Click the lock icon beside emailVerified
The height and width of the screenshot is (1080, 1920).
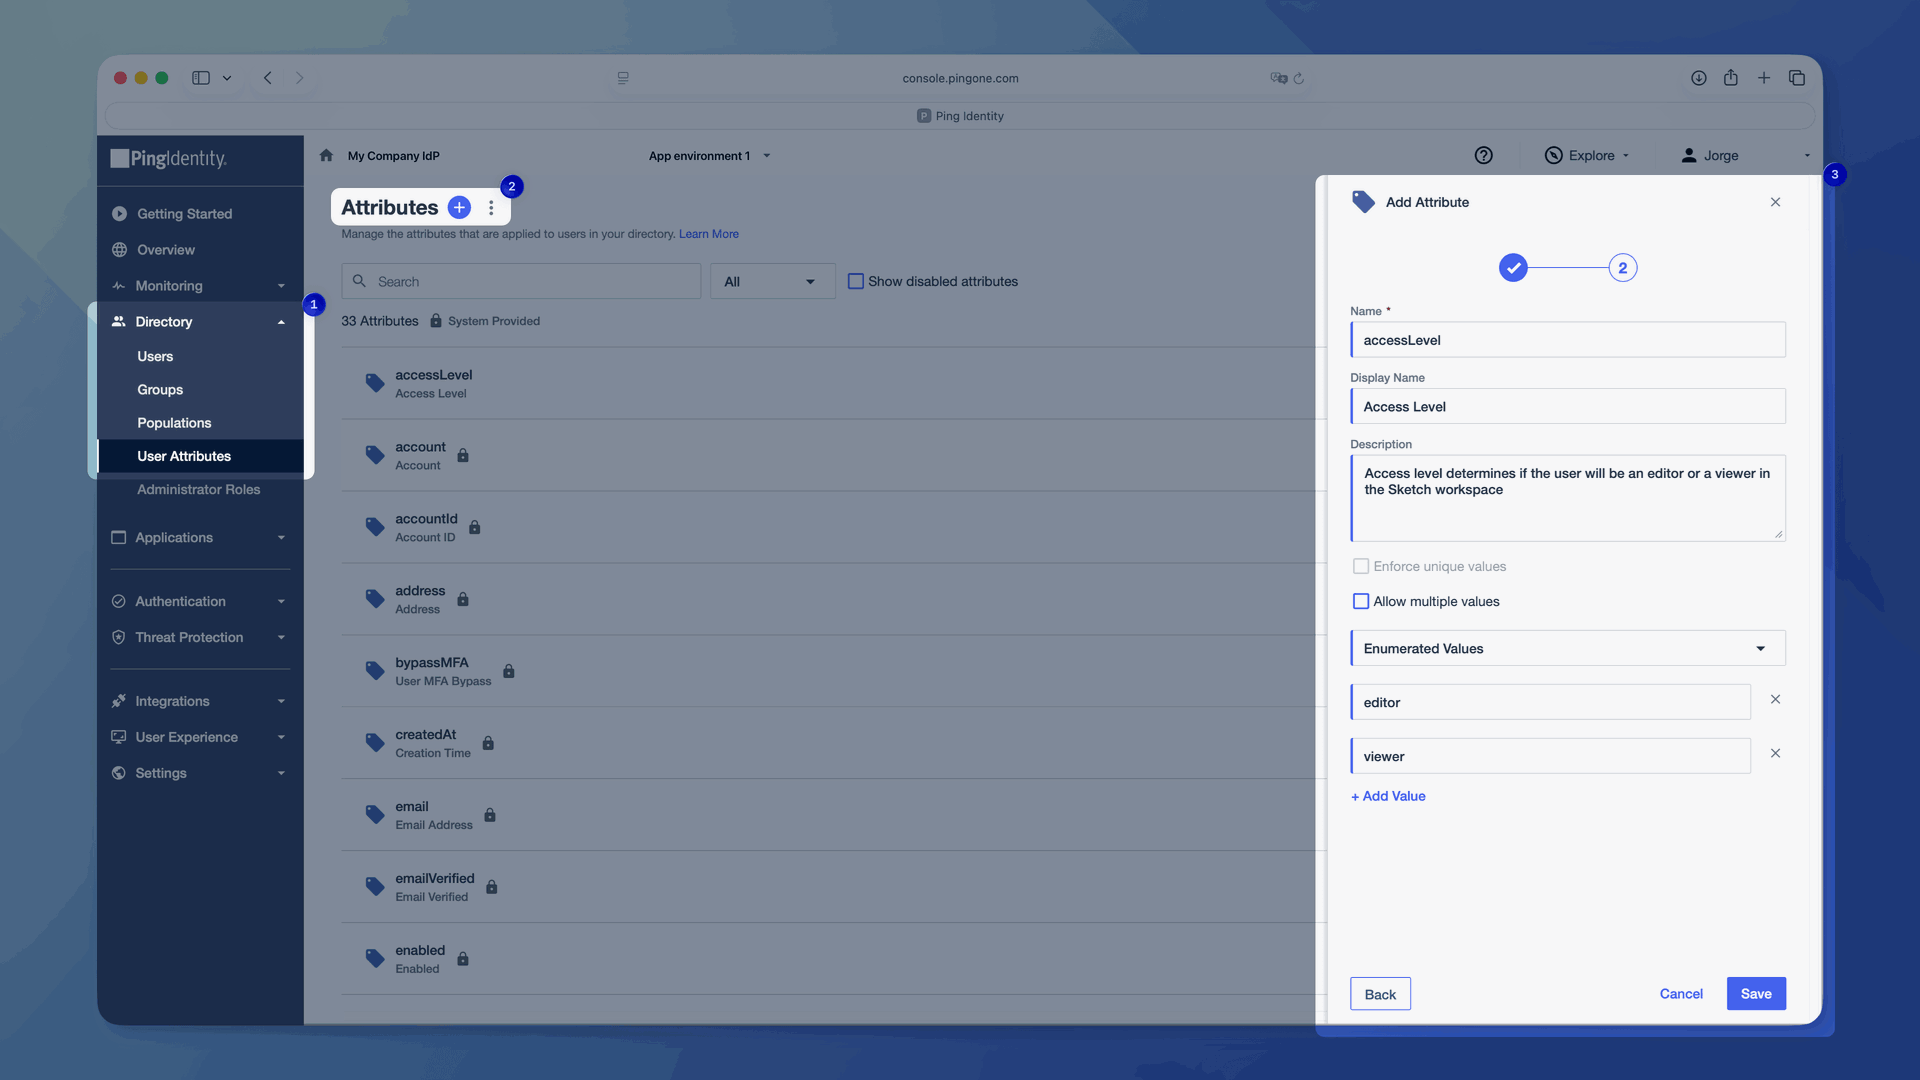[492, 887]
